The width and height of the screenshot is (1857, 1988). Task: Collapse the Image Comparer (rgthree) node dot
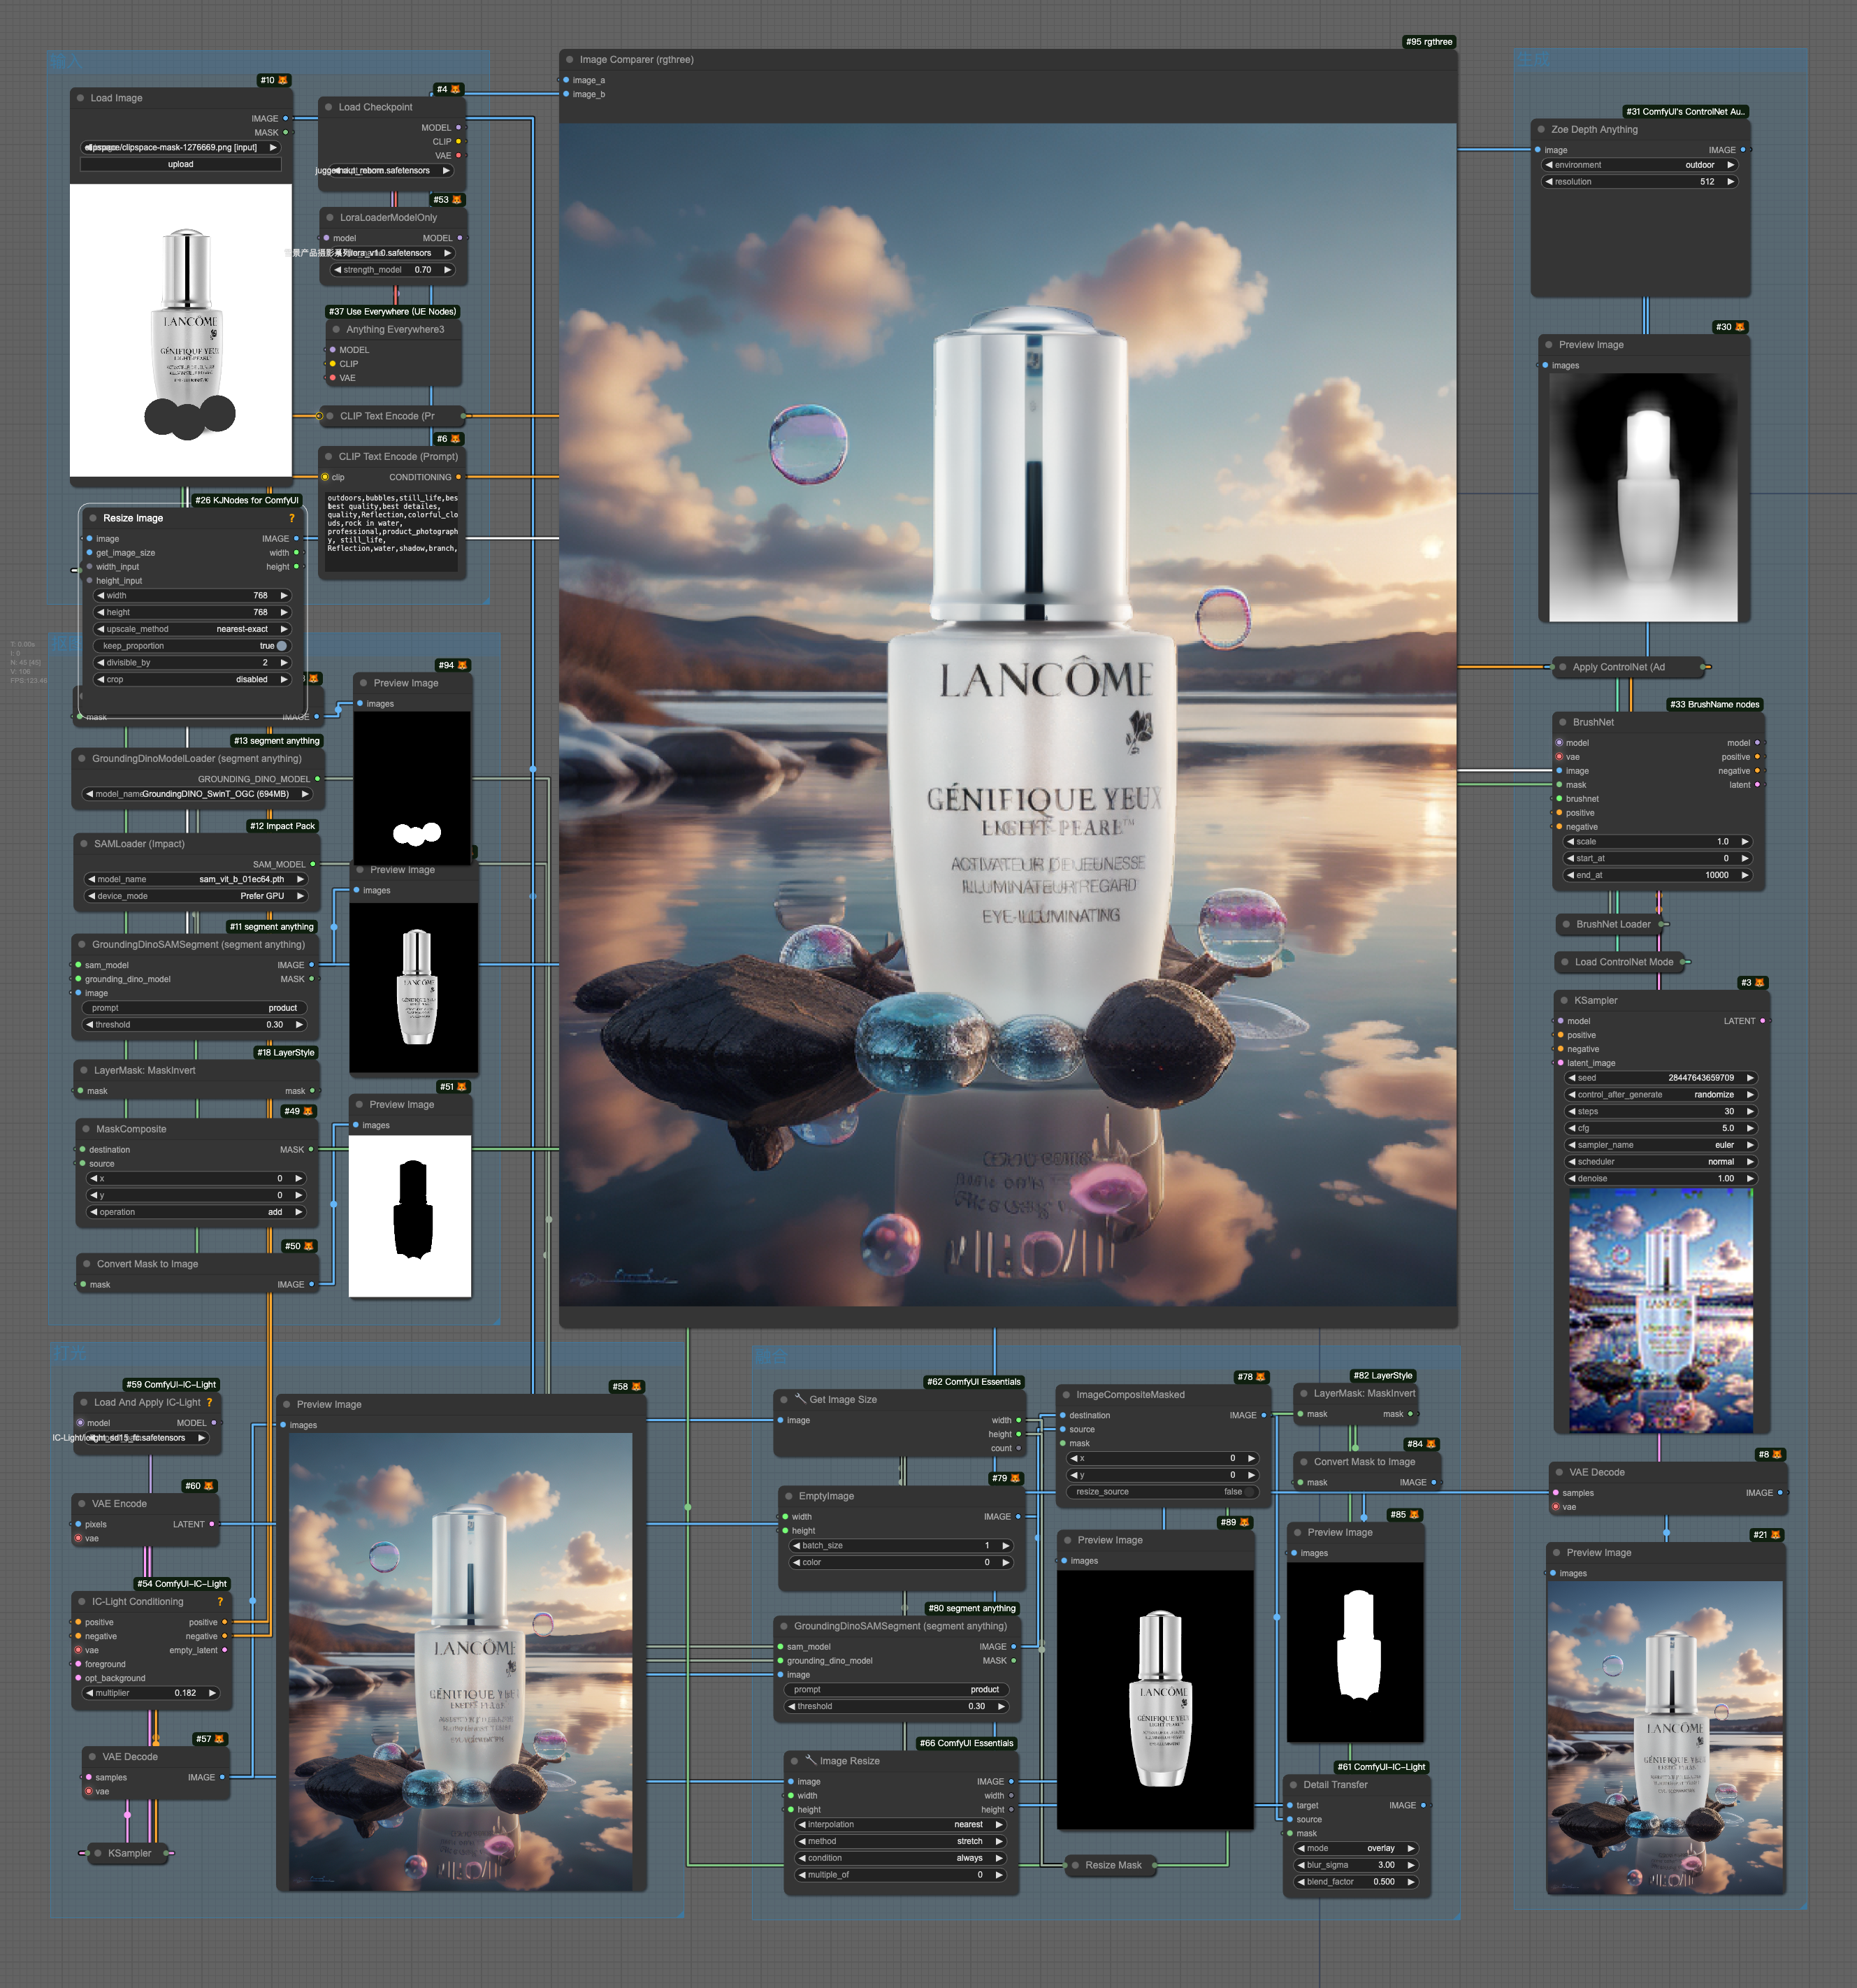coord(569,60)
